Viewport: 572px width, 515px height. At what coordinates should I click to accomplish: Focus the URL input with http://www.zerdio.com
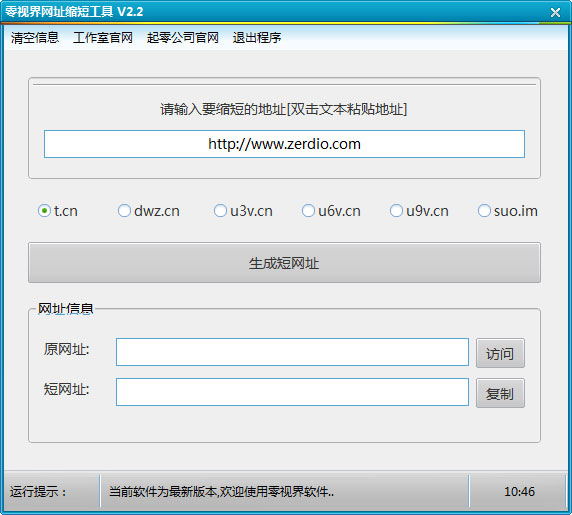coord(285,144)
